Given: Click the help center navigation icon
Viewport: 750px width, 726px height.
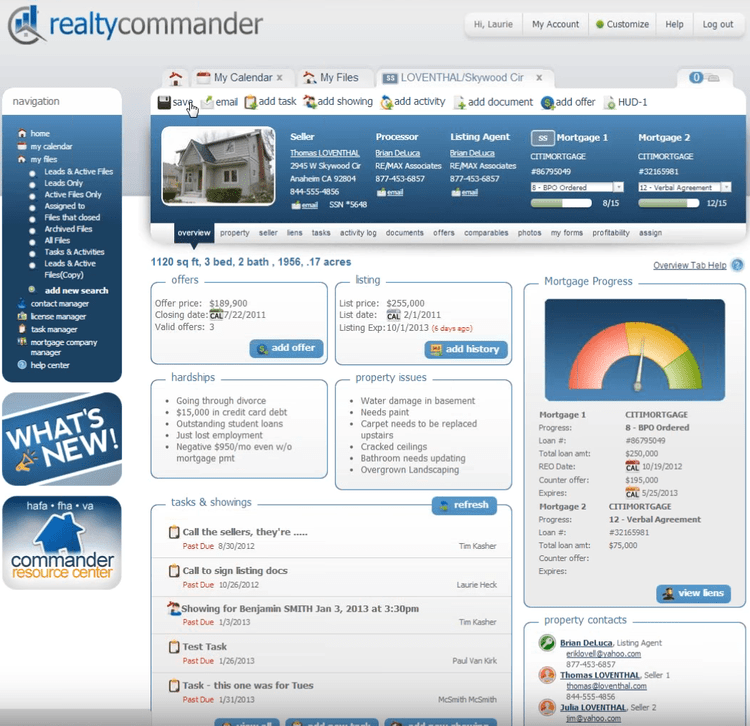Looking at the screenshot, I should coord(22,365).
